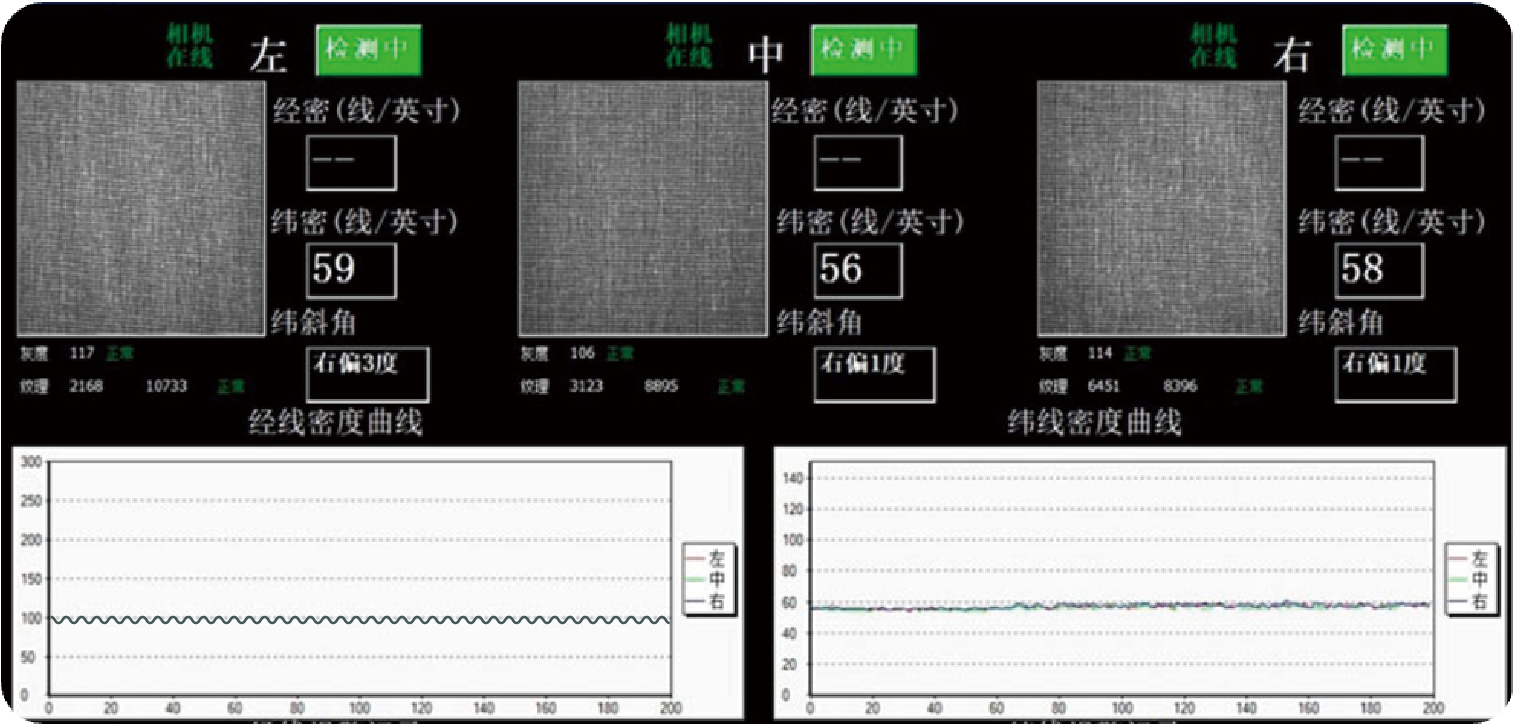Click the 检测中 button for the 左 camera
The image size is (1515, 724).
point(369,49)
